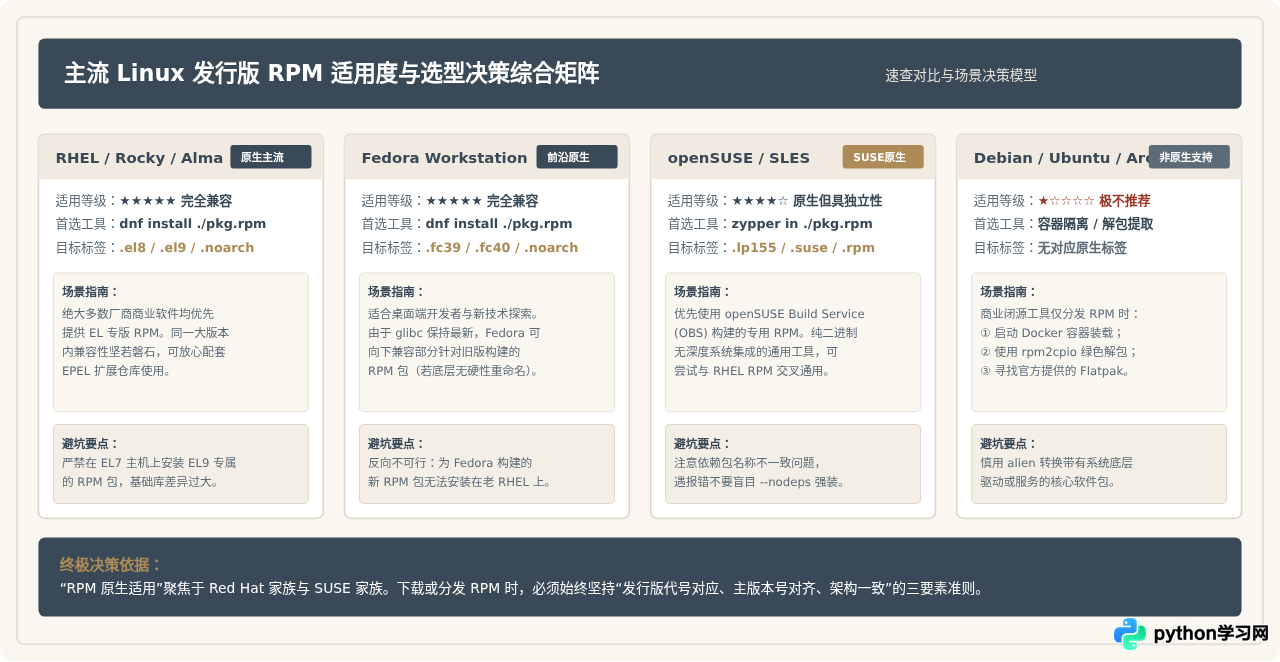Click 场景指南 heading in the openSUSE card
The width and height of the screenshot is (1280, 662).
pos(702,292)
